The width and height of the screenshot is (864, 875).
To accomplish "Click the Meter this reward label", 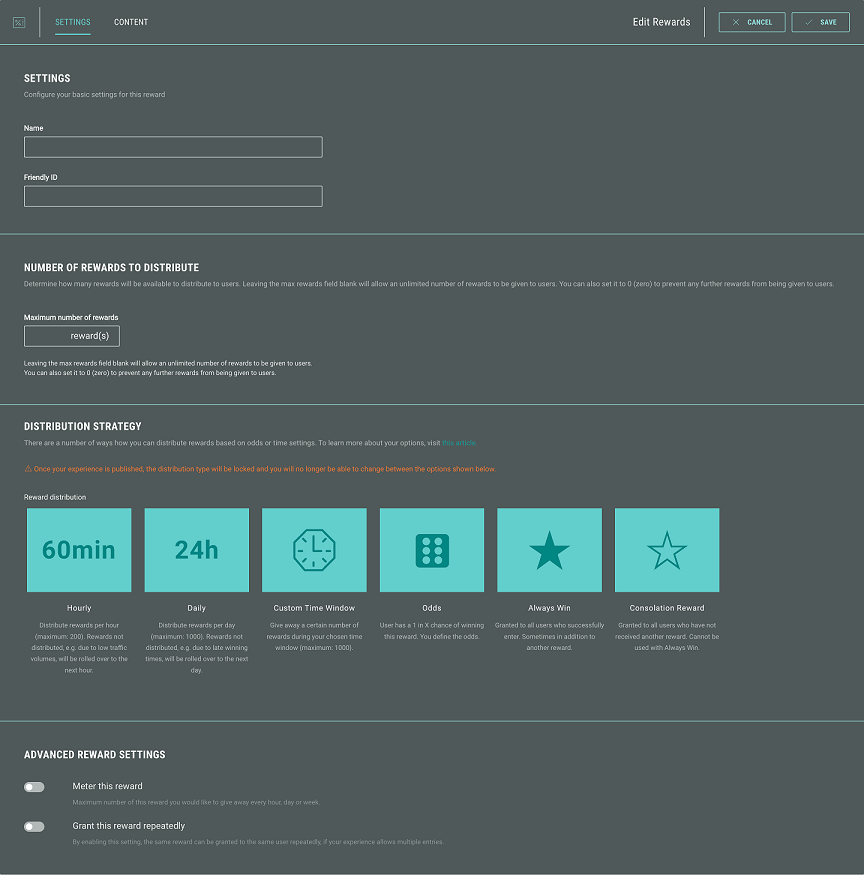I will click(x=107, y=786).
